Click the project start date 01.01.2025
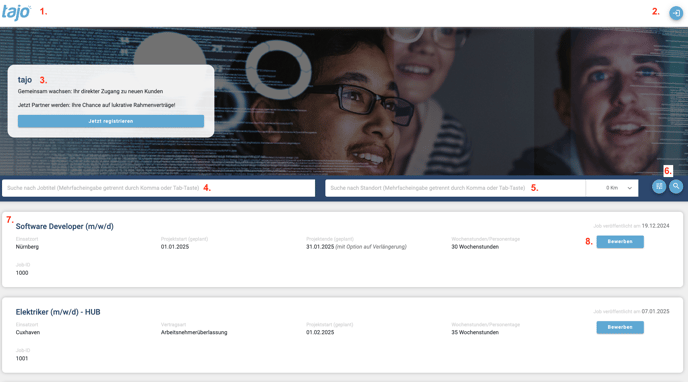 (175, 247)
